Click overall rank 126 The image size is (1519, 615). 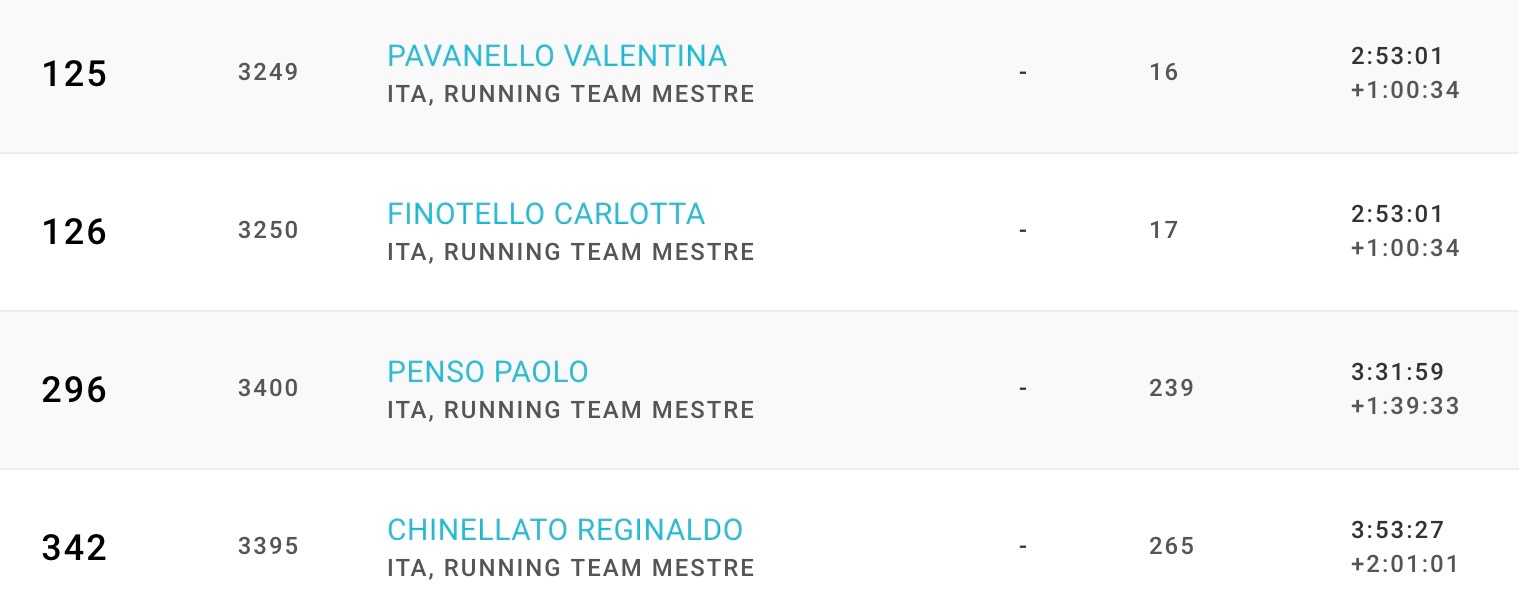pos(74,232)
